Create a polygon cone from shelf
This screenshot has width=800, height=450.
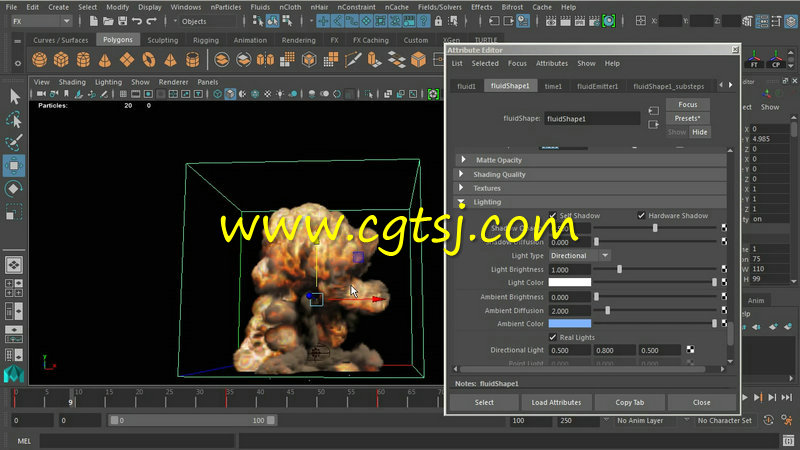coord(105,60)
